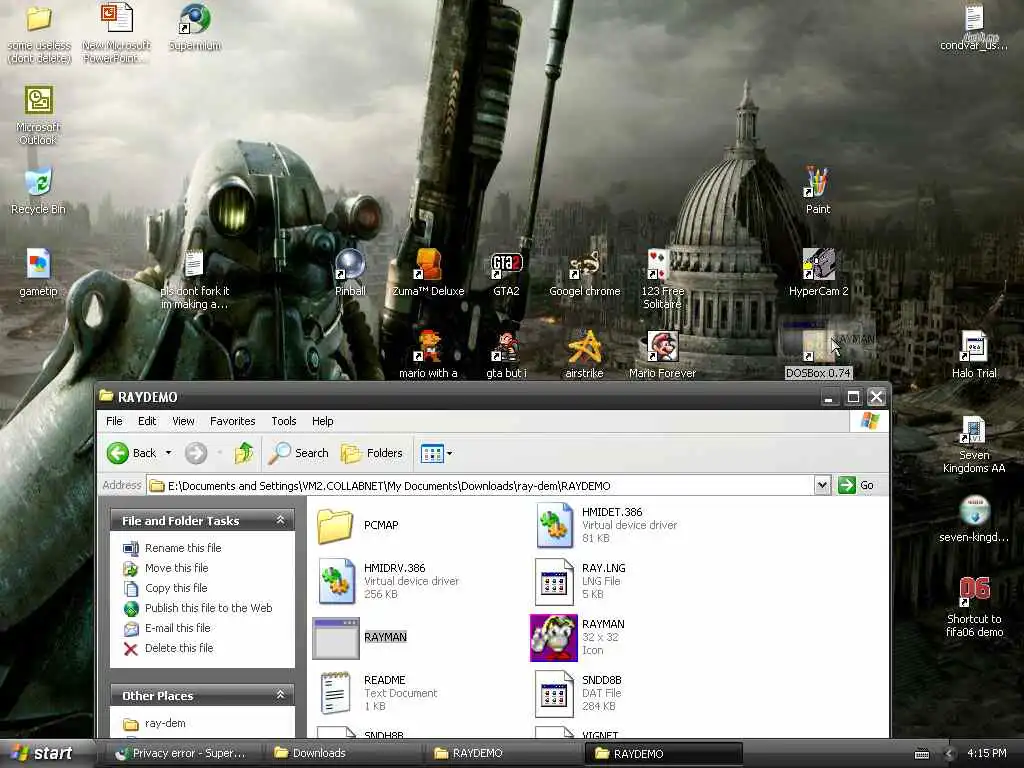Viewport: 1024px width, 768px height.
Task: Select the PCMAP folder
Action: tap(358, 526)
